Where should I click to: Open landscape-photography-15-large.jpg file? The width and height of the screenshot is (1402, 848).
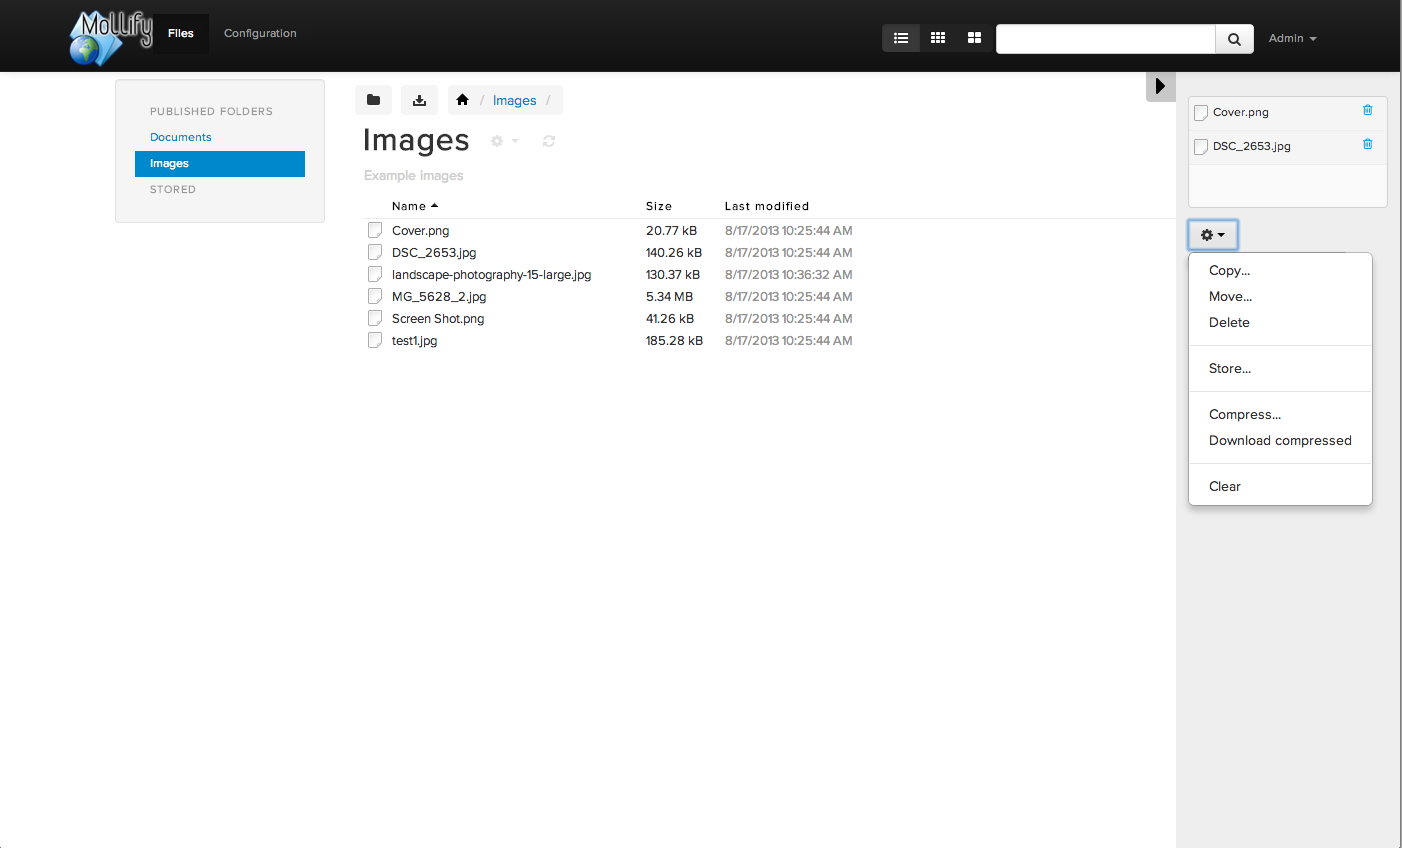[x=491, y=274]
